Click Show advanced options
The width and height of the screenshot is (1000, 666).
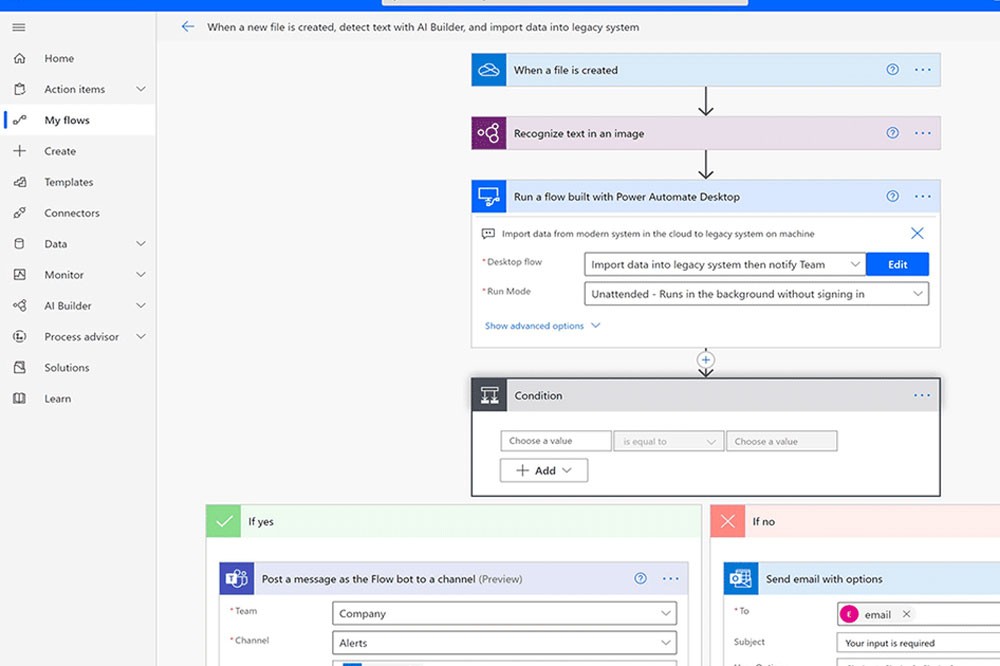click(x=536, y=325)
